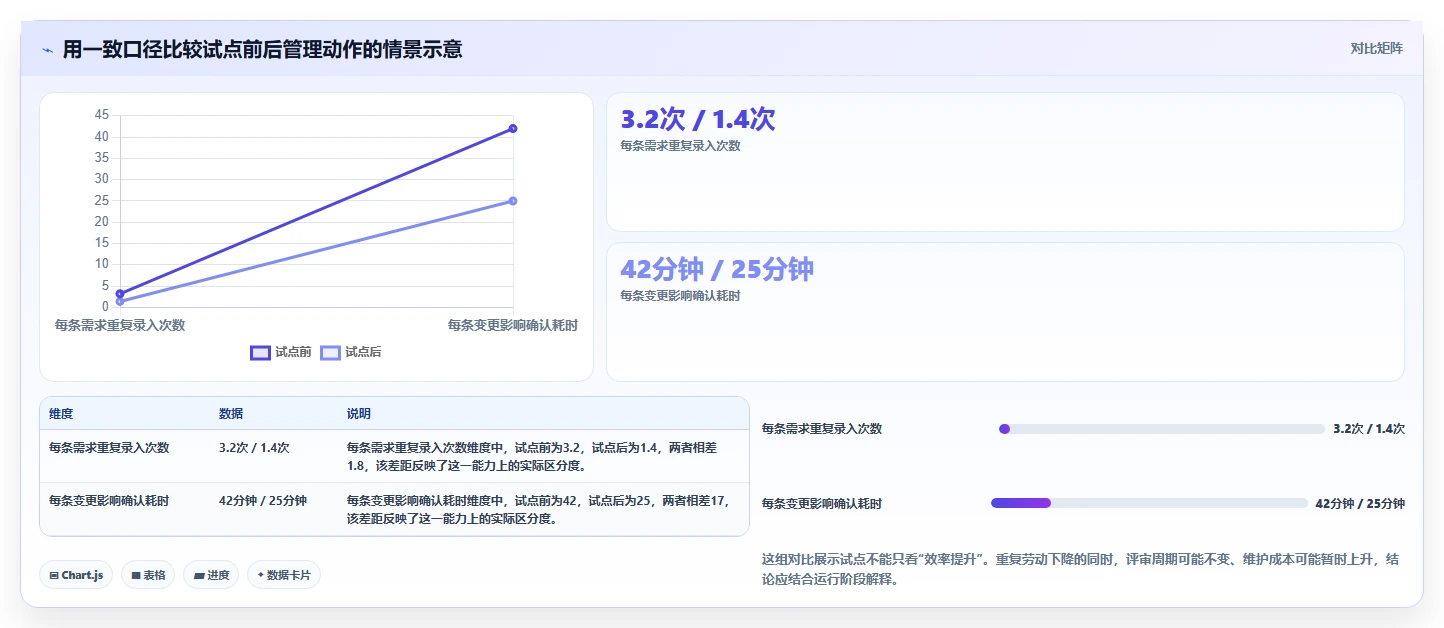Toggle the 试点后 legend swatch
Image resolution: width=1444 pixels, height=628 pixels.
click(x=330, y=352)
